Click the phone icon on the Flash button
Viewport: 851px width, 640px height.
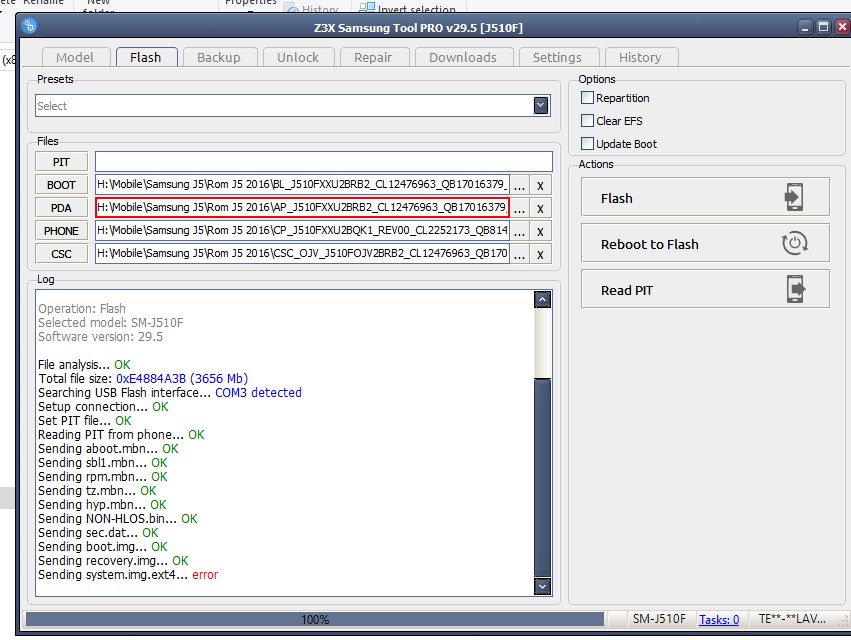coord(794,198)
